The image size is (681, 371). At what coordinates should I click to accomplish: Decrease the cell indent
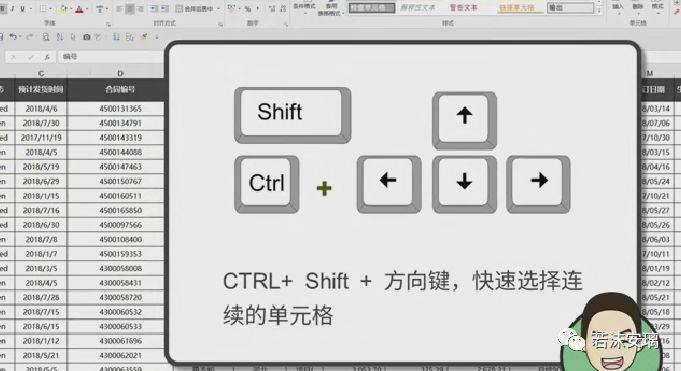point(154,9)
